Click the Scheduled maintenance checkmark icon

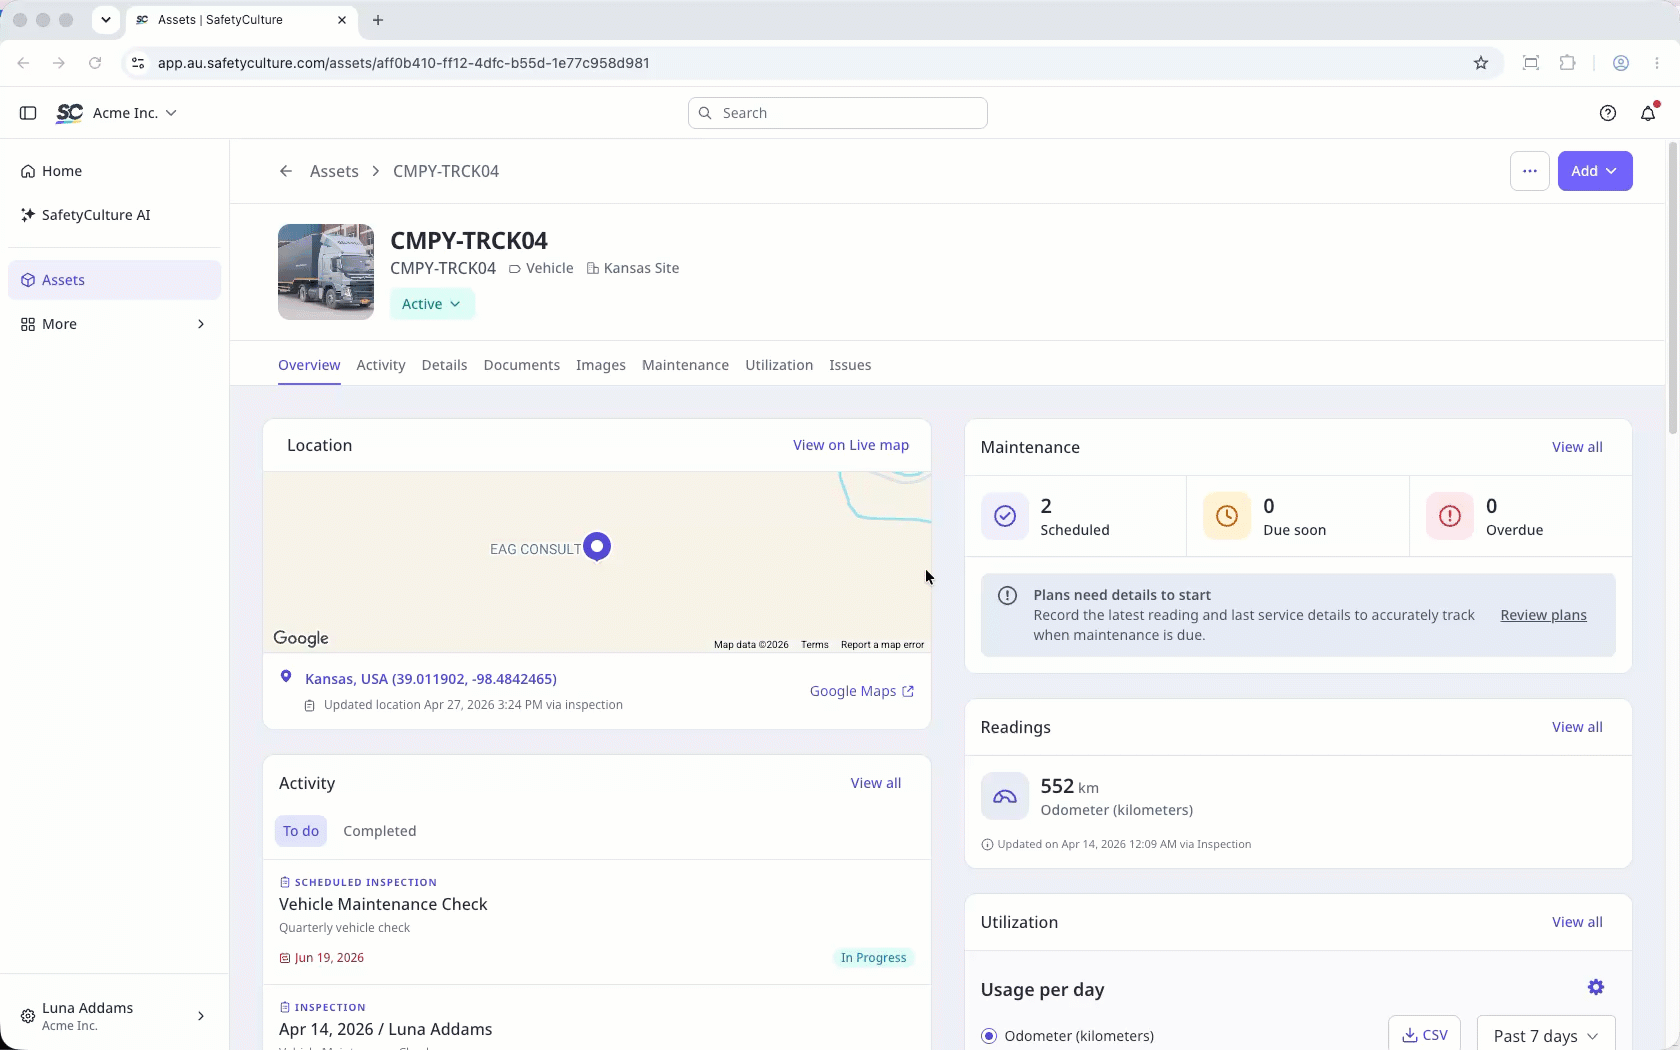point(1005,516)
